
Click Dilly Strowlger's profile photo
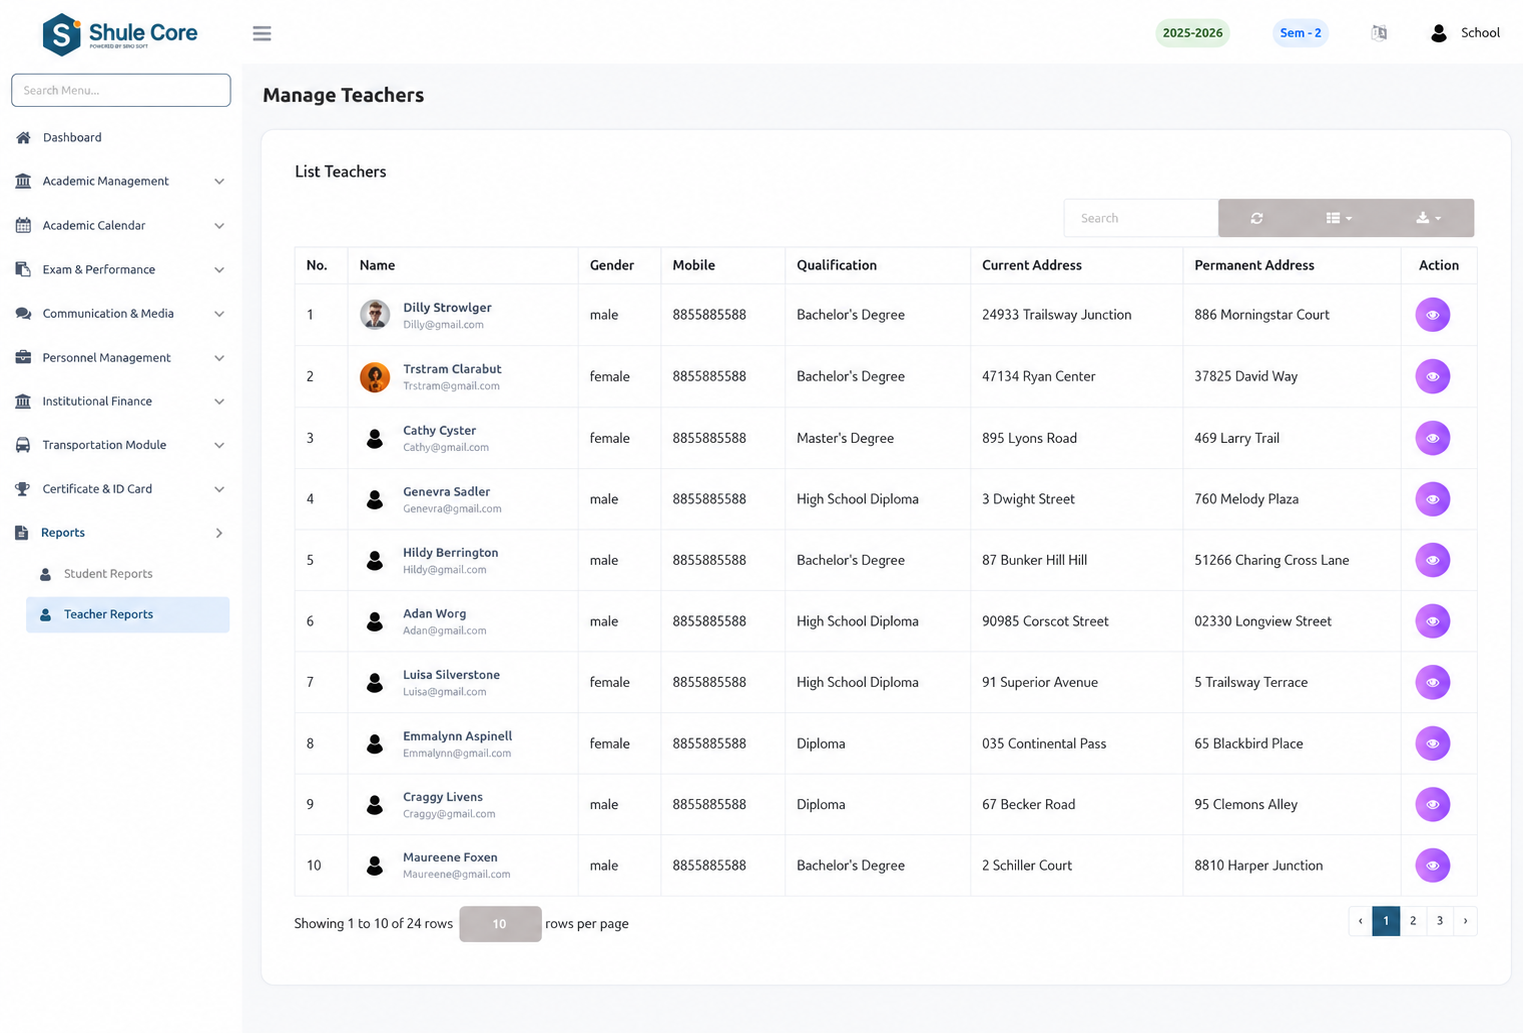point(375,315)
